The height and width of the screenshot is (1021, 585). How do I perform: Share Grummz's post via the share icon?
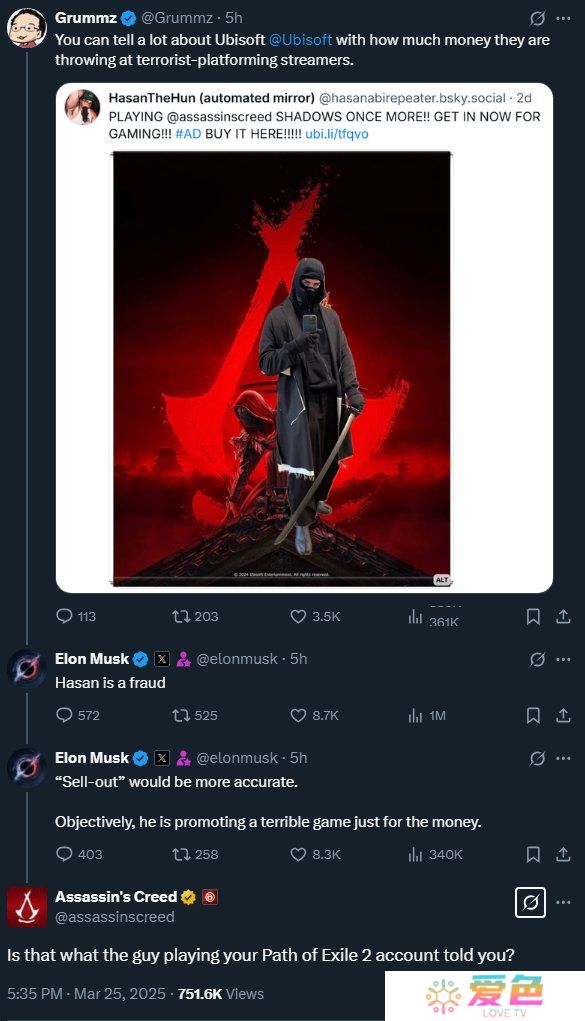[564, 616]
